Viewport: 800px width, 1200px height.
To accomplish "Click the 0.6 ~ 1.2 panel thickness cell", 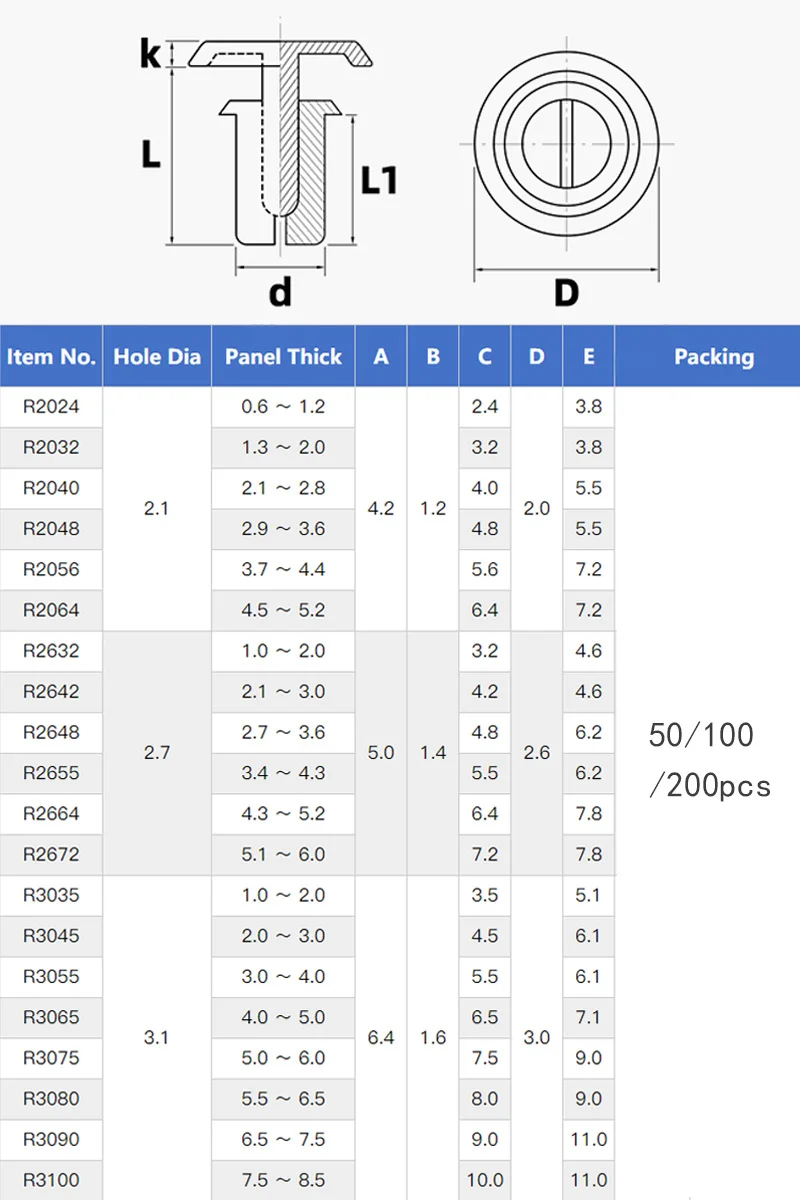I will (x=283, y=407).
